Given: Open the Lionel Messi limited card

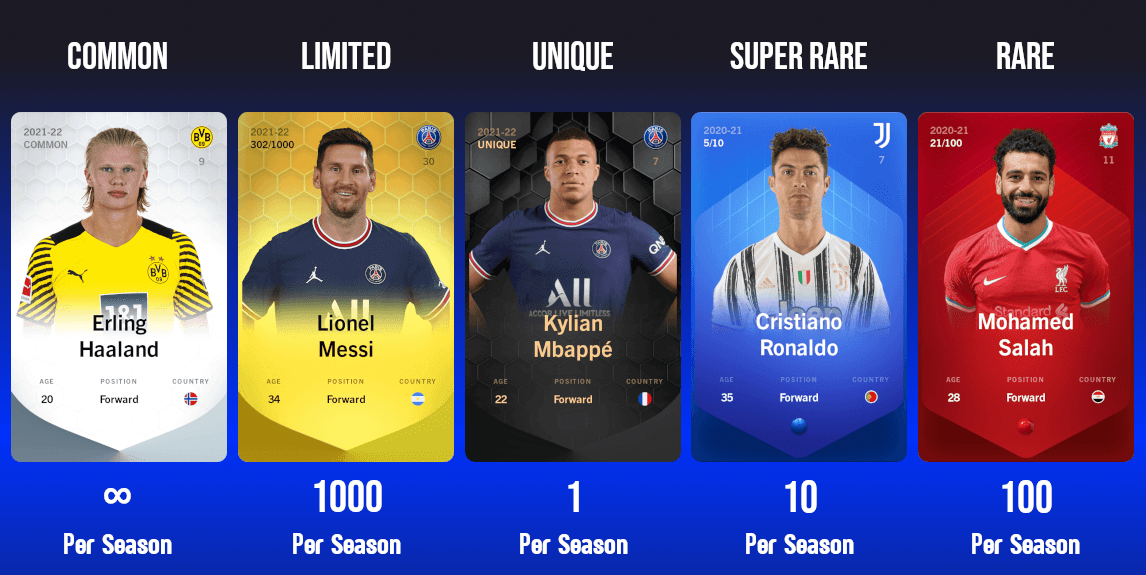Looking at the screenshot, I should [x=346, y=286].
